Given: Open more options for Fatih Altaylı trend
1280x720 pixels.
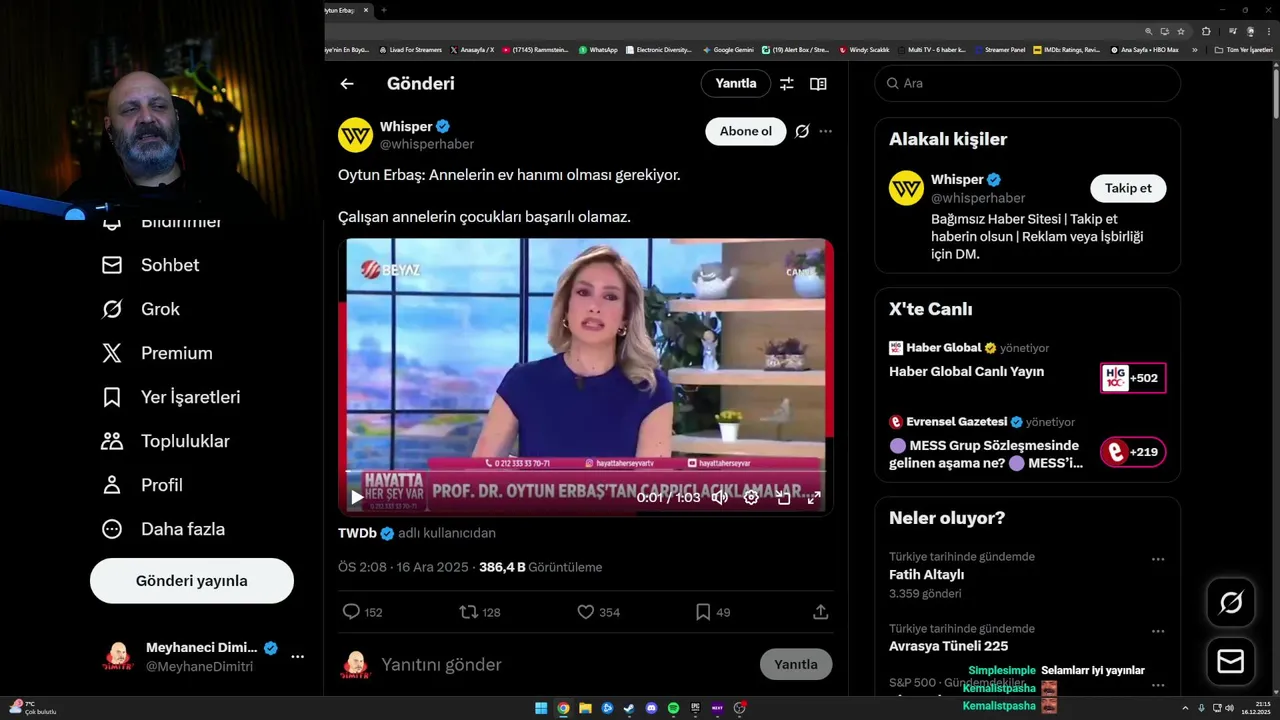Looking at the screenshot, I should pos(1158,559).
